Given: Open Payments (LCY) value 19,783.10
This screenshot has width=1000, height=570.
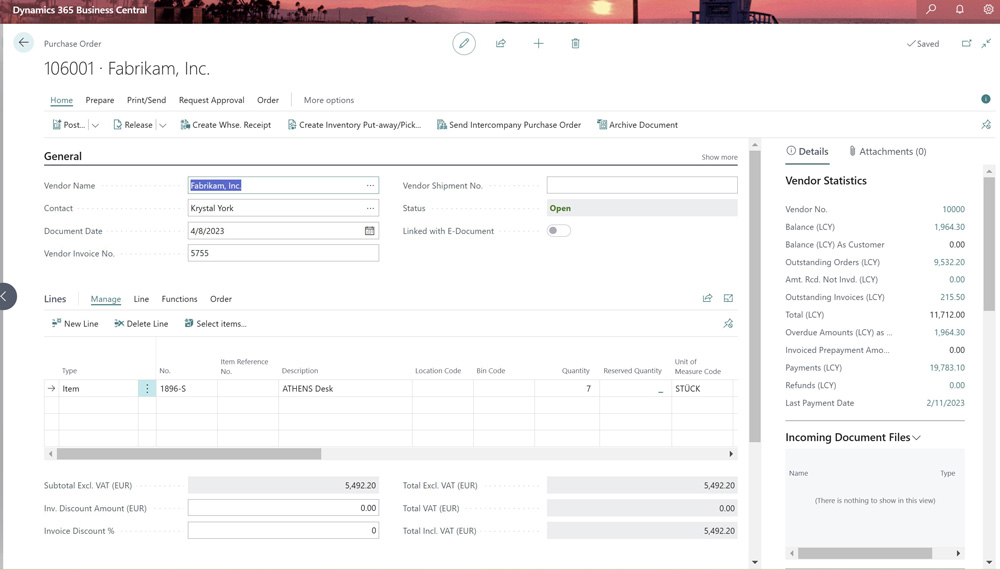Looking at the screenshot, I should (947, 368).
